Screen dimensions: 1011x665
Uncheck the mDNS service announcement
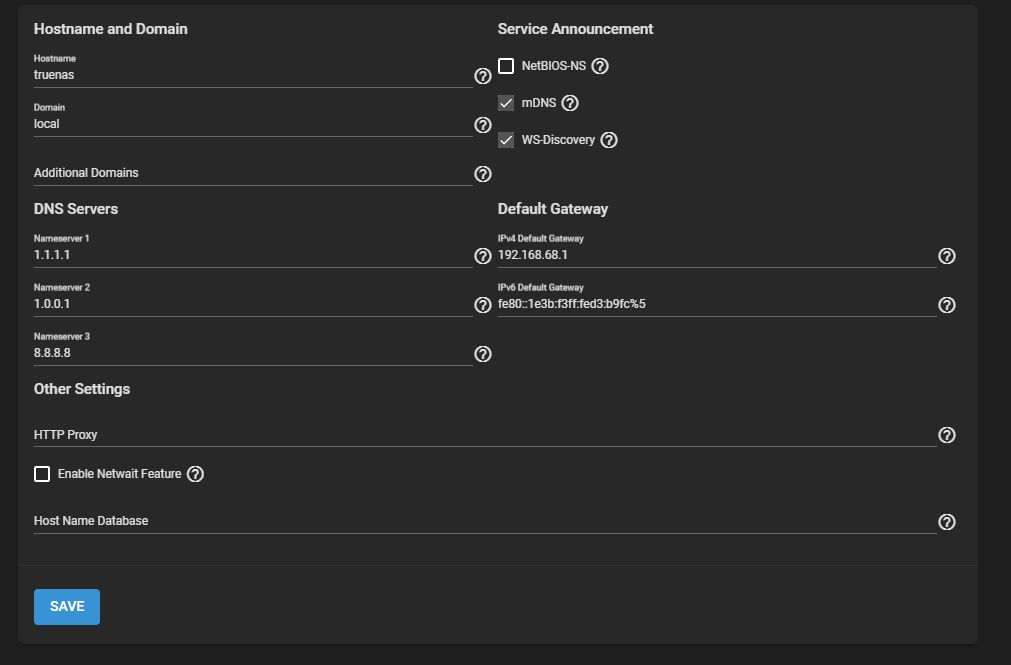[506, 103]
